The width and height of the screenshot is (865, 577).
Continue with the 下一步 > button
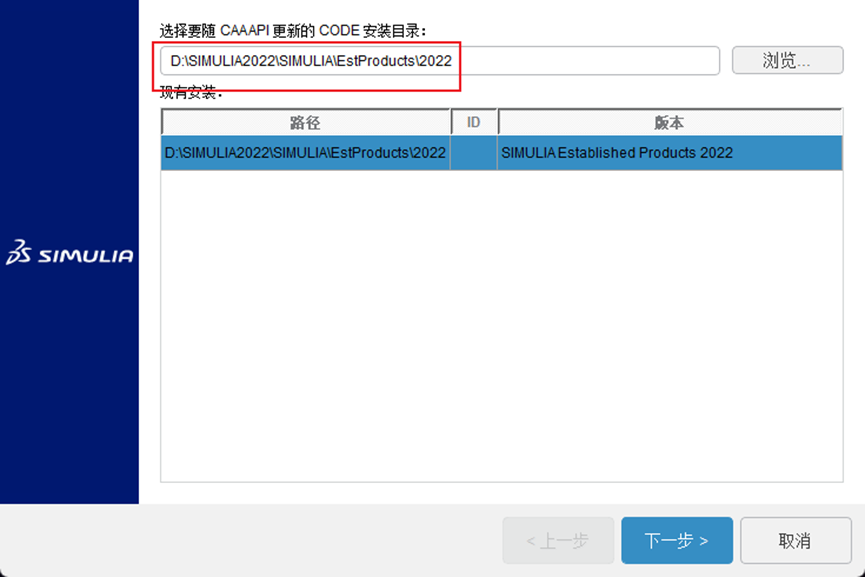click(x=677, y=540)
